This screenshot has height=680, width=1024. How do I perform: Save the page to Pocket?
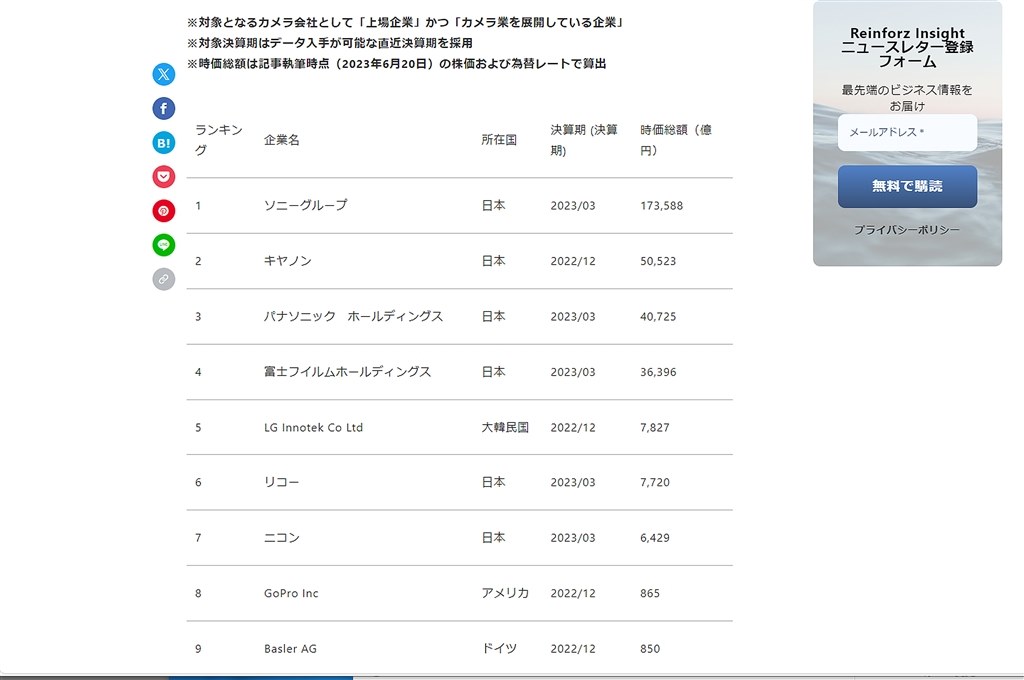163,176
